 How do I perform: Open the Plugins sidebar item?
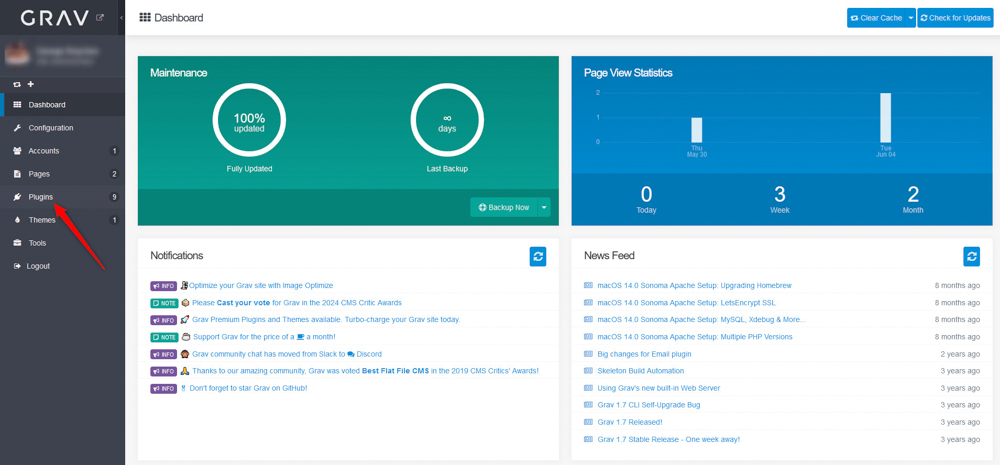tap(62, 197)
